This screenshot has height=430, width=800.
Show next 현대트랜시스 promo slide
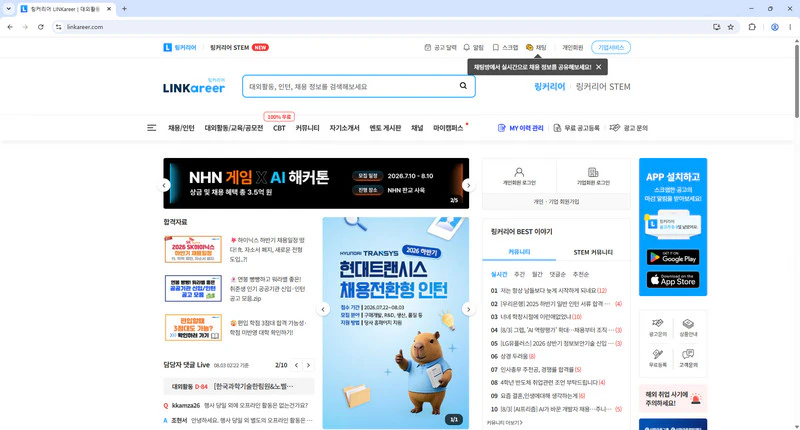468,309
